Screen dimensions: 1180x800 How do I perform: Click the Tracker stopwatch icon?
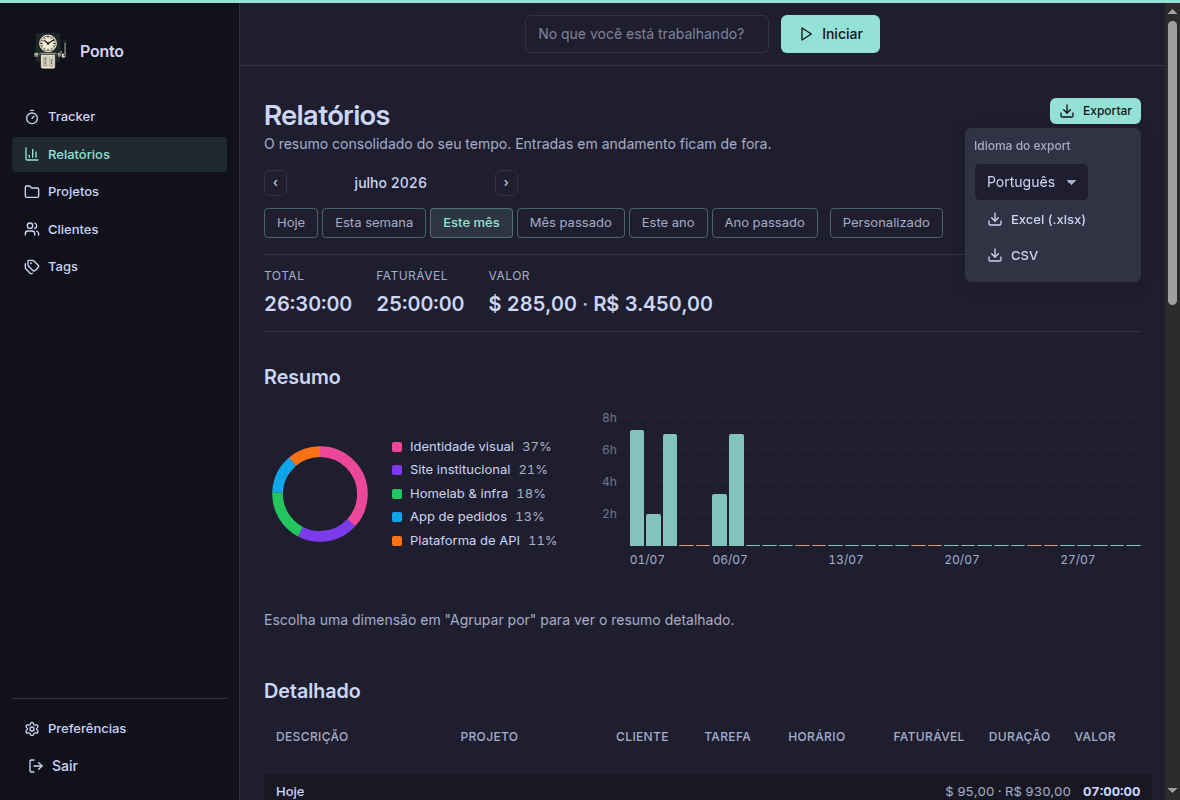(x=32, y=117)
